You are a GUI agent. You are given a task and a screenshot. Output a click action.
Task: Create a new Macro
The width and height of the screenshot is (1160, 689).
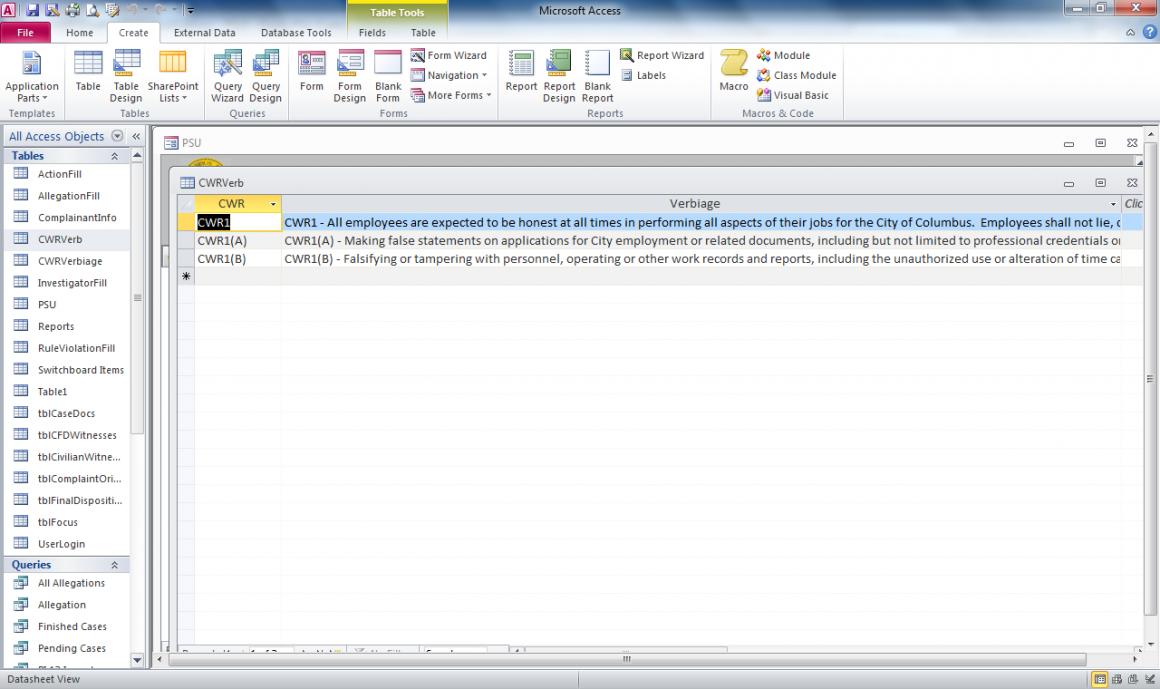click(733, 72)
